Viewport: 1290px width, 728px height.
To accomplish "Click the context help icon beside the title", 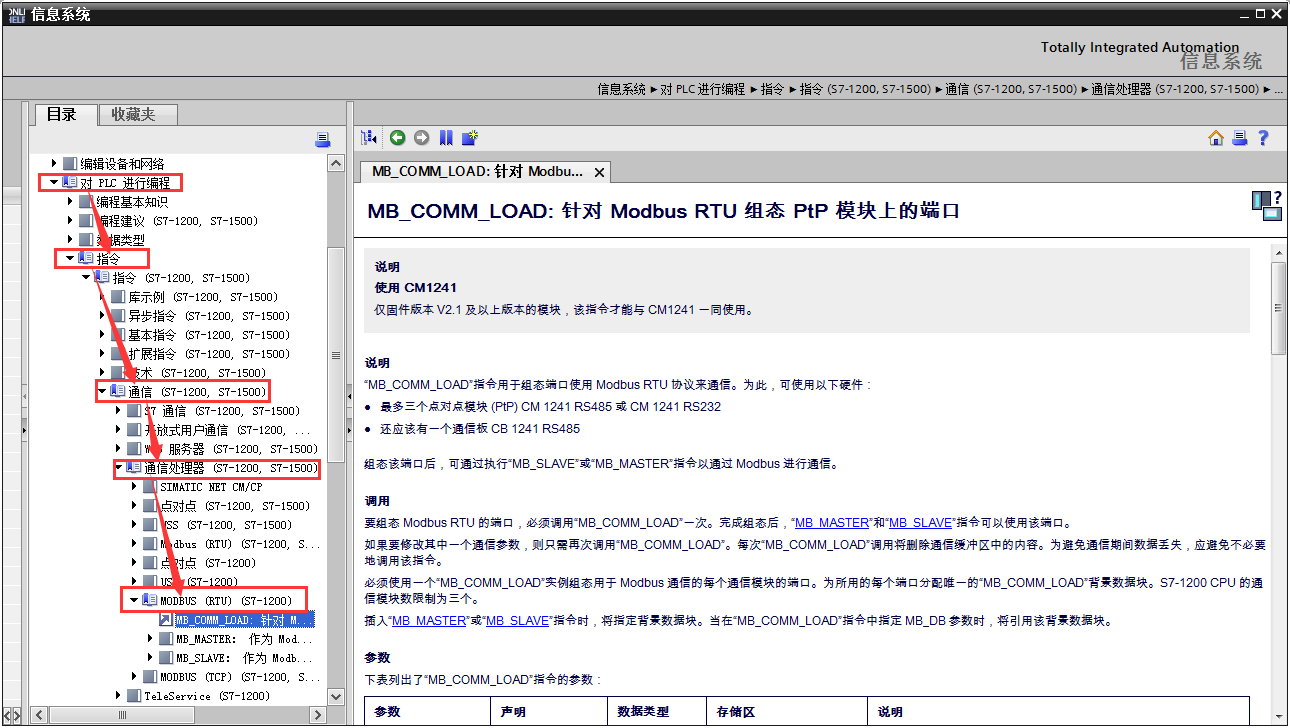I will click(1266, 205).
